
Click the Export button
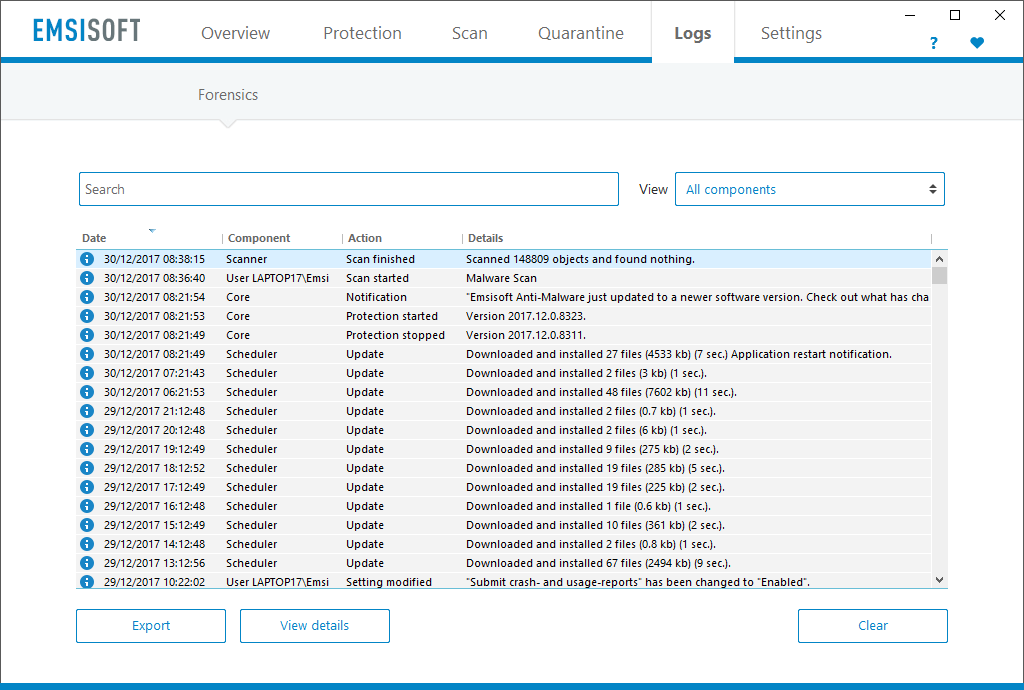(x=150, y=625)
